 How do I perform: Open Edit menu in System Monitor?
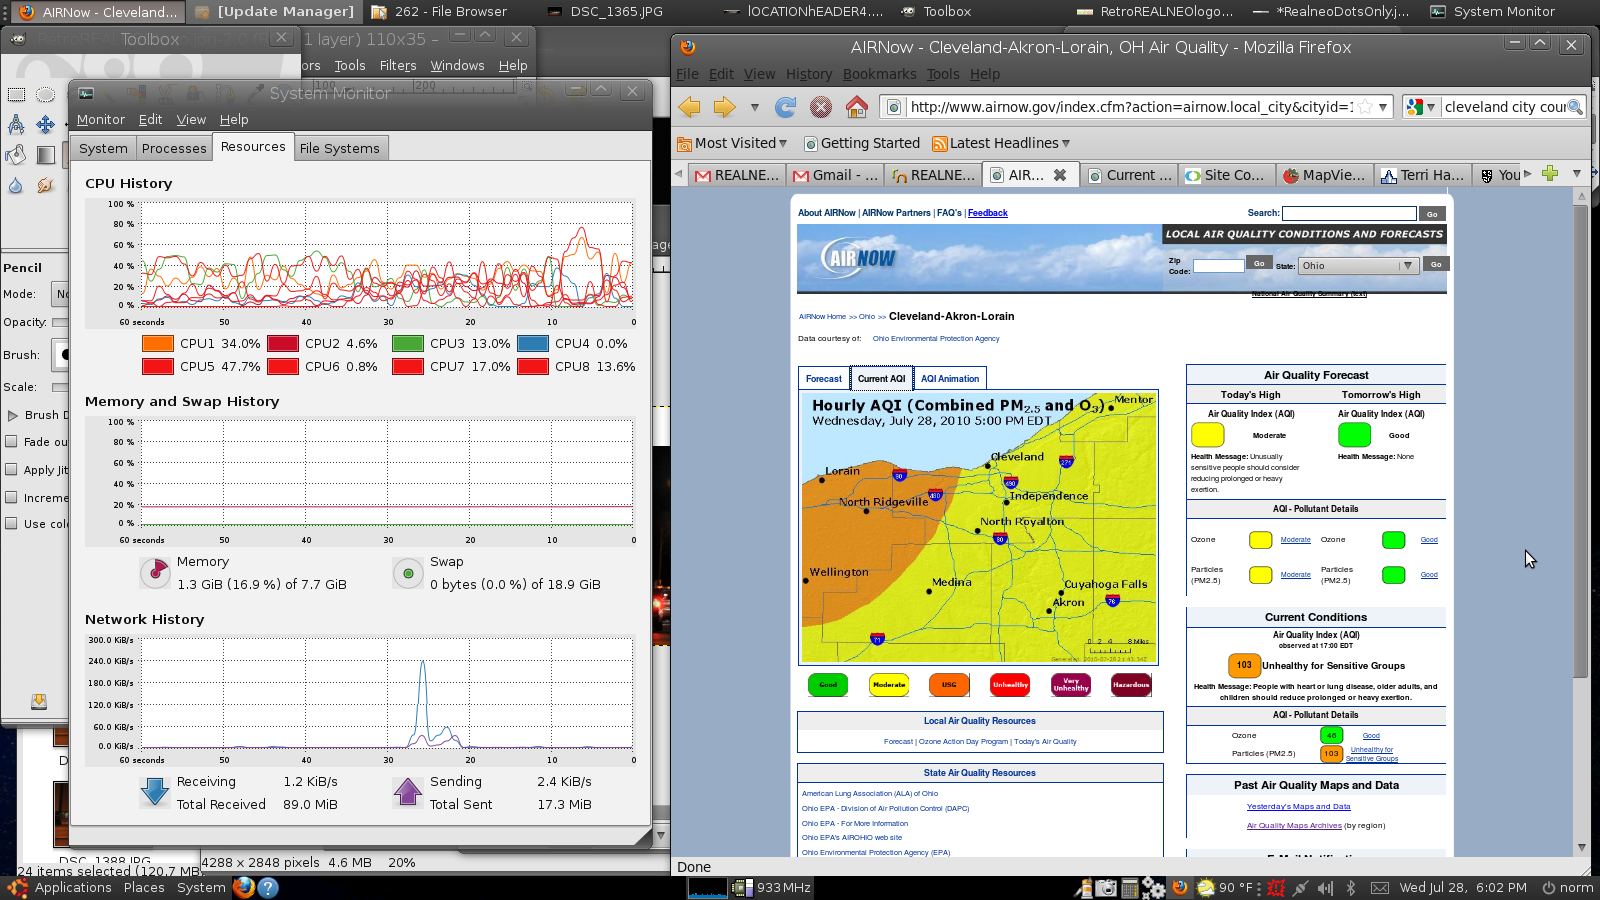click(150, 119)
